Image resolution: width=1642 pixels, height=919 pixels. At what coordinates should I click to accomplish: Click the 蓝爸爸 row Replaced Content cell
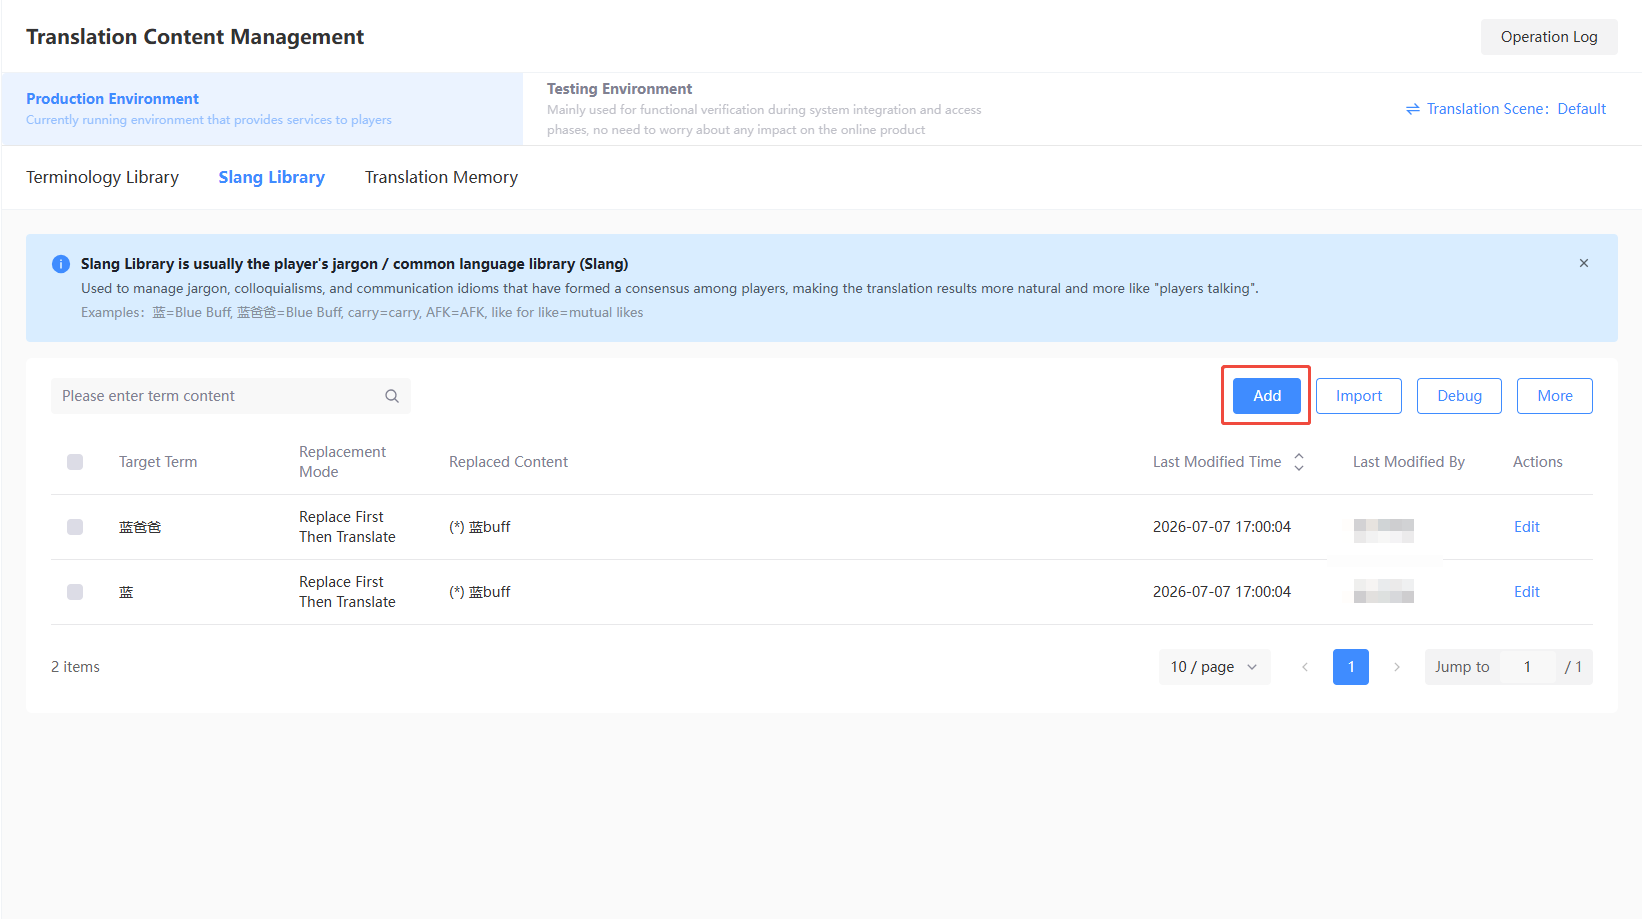point(480,527)
